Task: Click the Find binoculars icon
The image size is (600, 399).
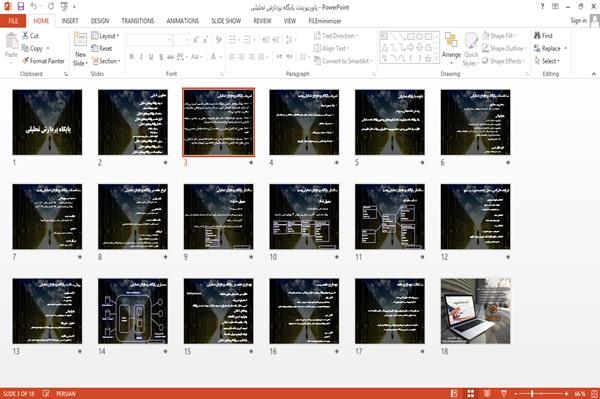Action: point(538,36)
